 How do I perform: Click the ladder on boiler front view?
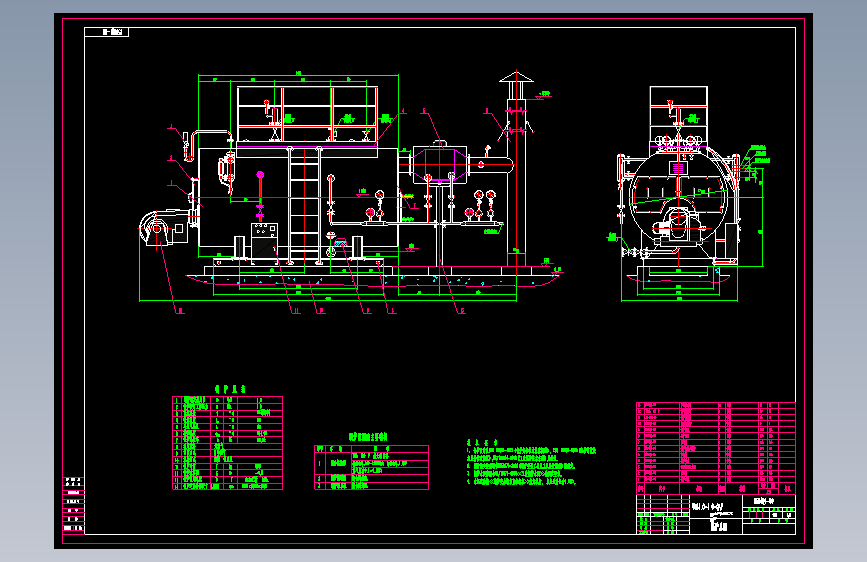(x=304, y=205)
